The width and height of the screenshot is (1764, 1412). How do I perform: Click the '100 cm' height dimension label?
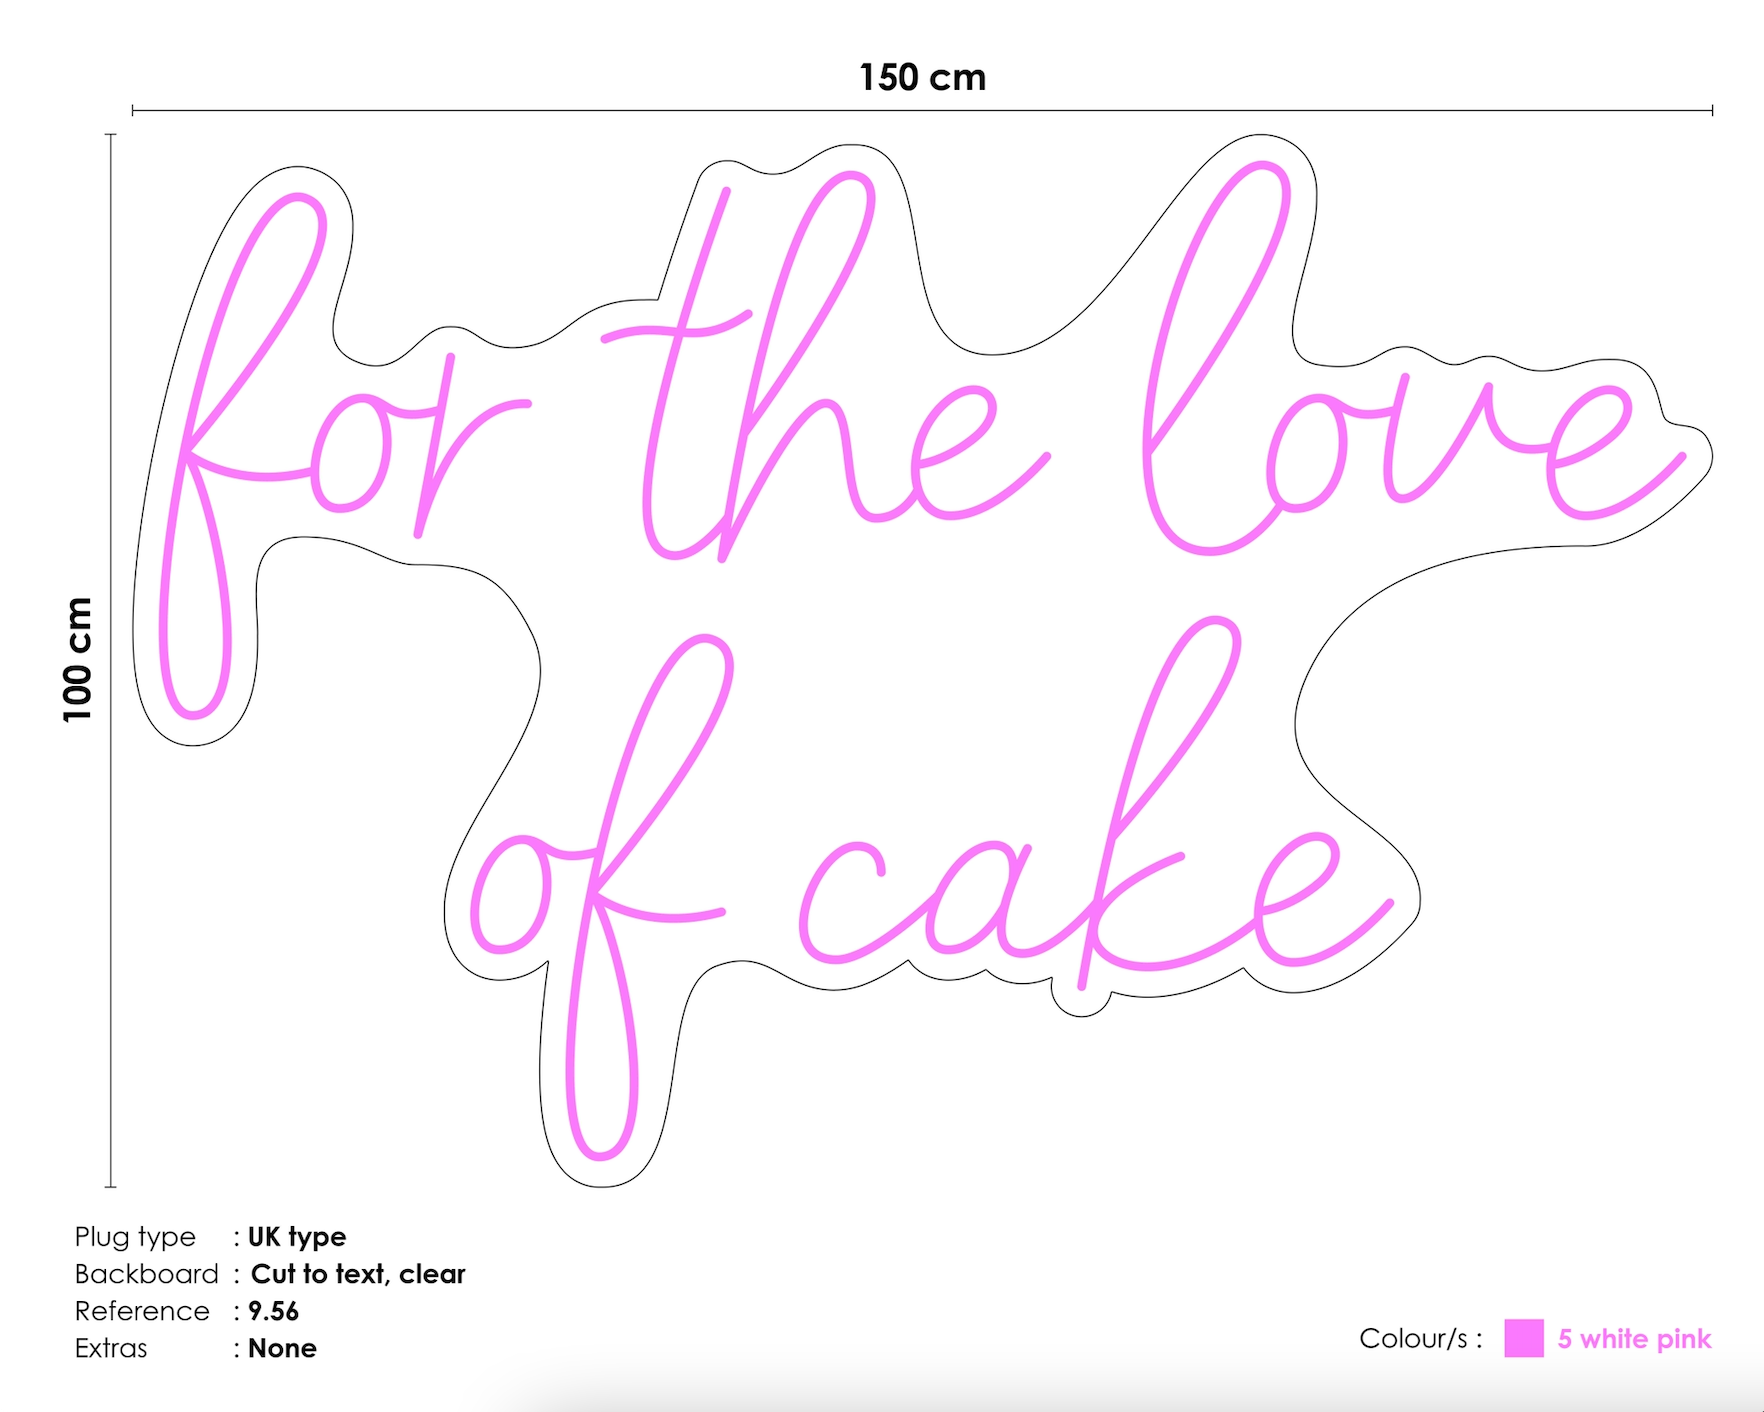pos(77,659)
